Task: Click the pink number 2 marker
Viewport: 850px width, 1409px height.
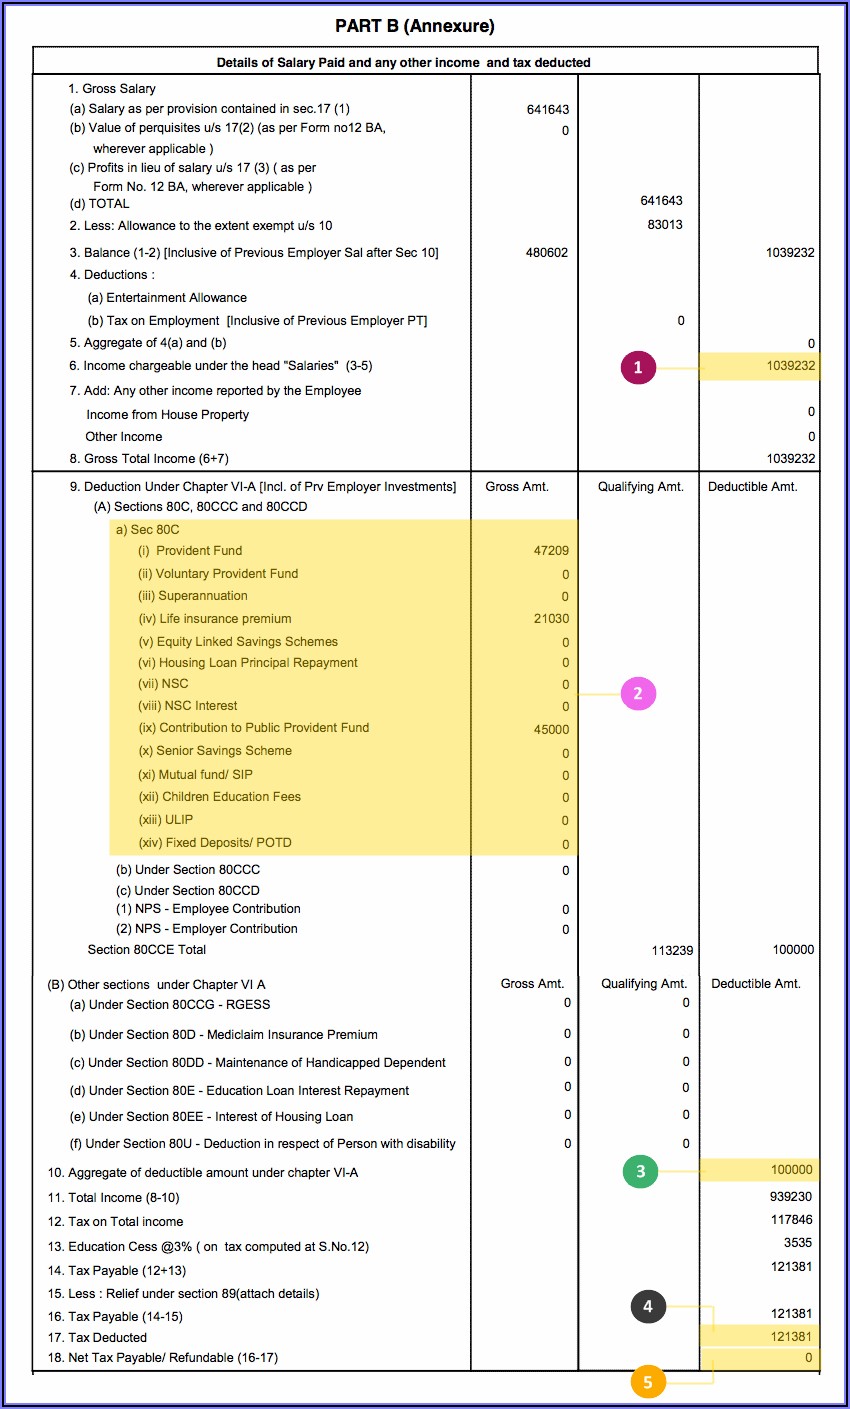Action: pos(638,693)
